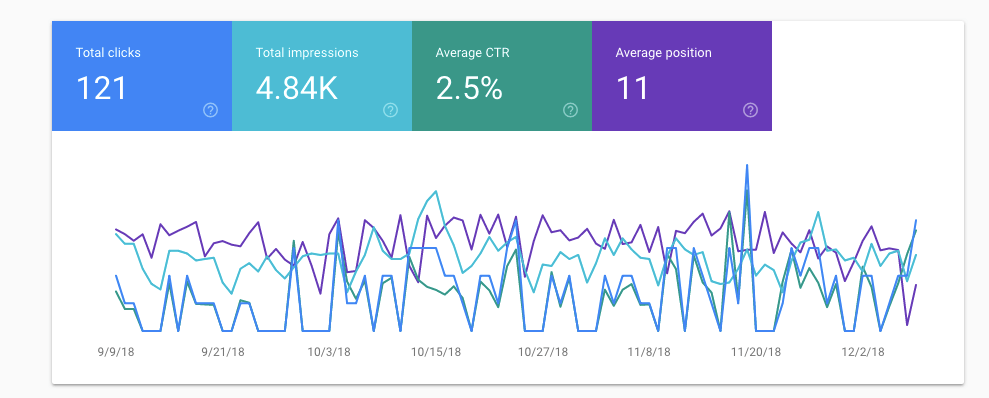Click the 10/27/18 date axis label
Viewport: 989px width, 398px height.
[542, 352]
